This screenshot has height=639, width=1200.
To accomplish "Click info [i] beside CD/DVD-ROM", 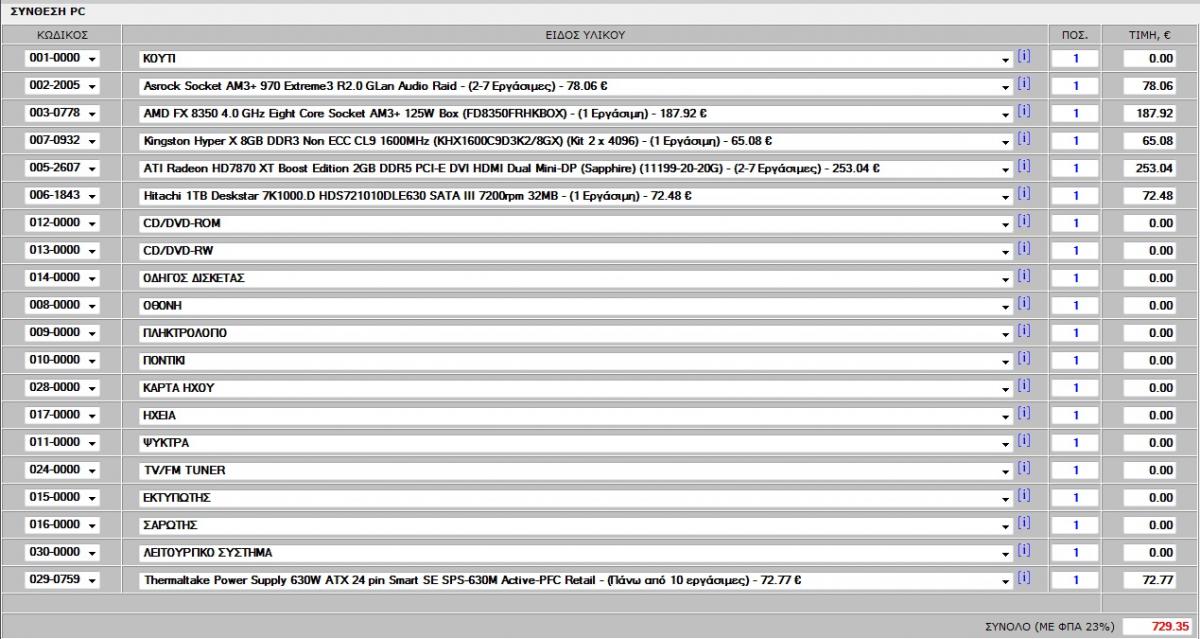I will point(1023,222).
